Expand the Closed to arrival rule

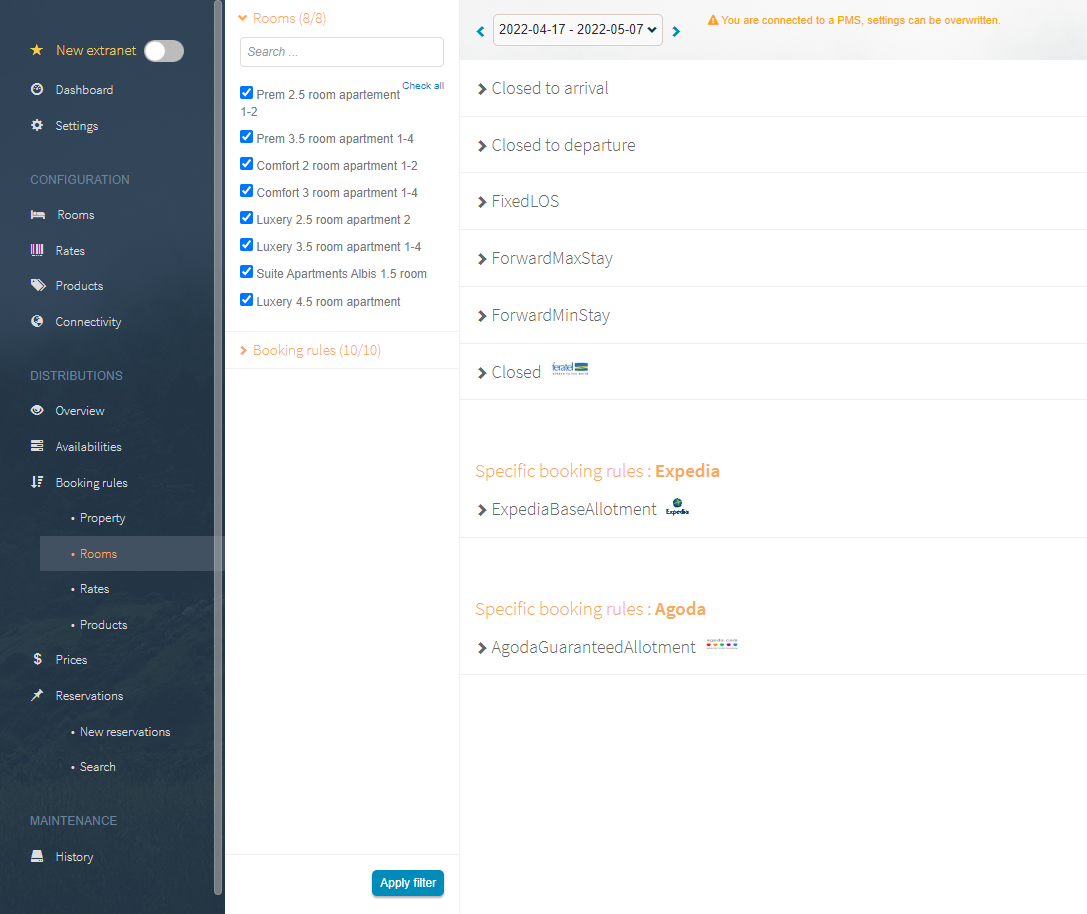[549, 88]
